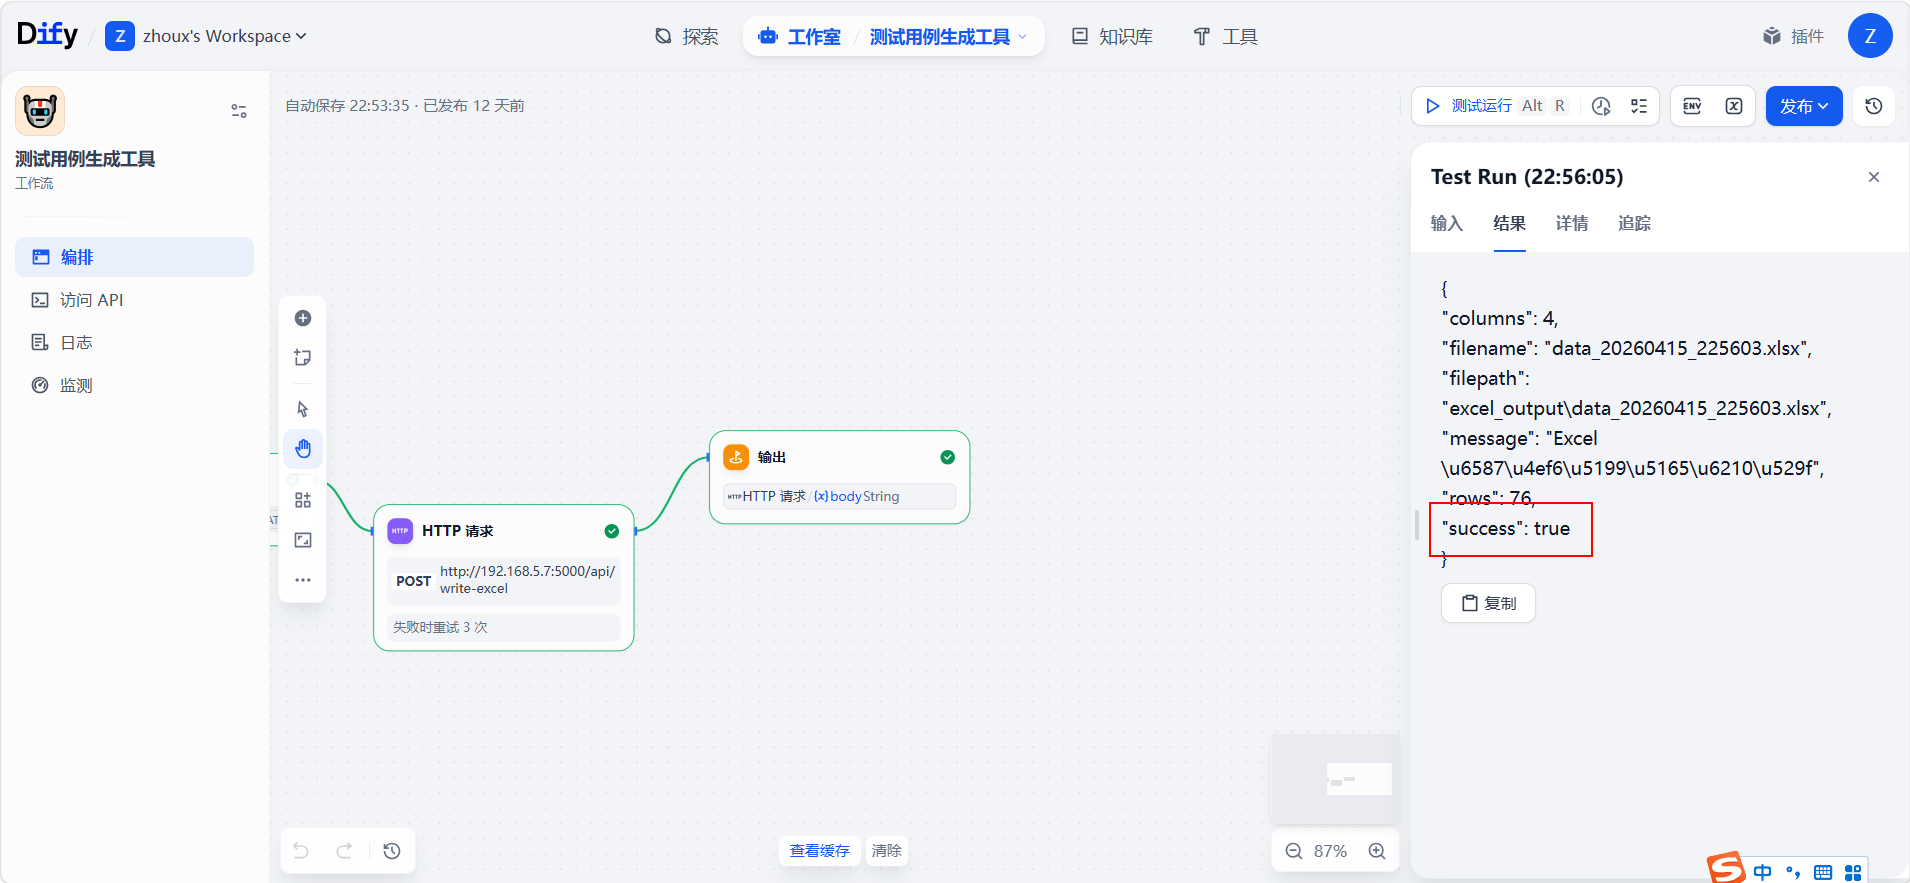Show the checklist icon in toolbar
Image resolution: width=1910 pixels, height=883 pixels.
tap(1639, 106)
